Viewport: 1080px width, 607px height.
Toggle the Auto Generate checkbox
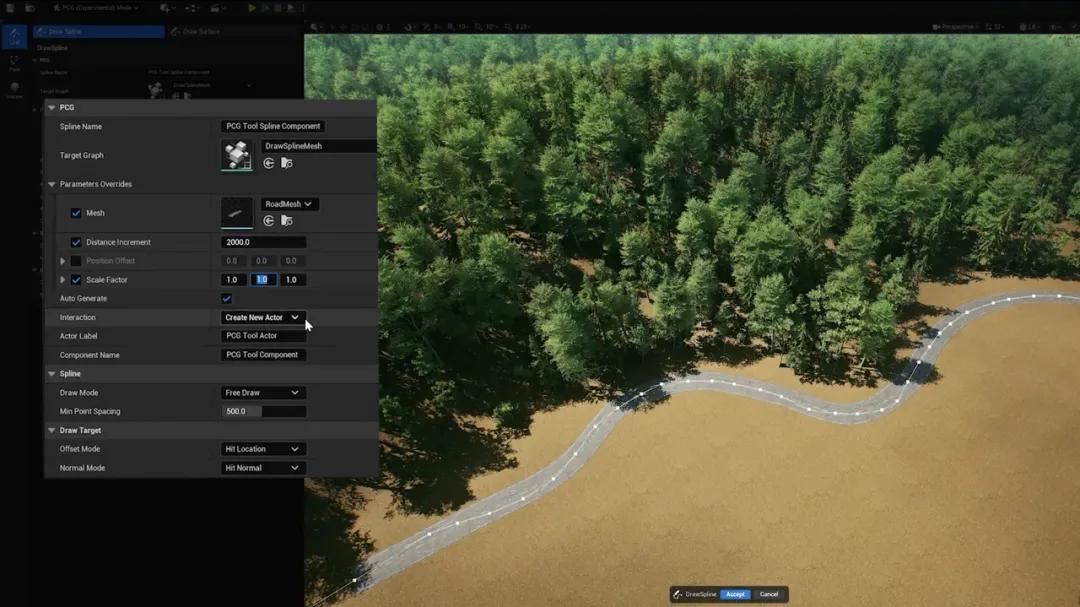click(x=227, y=299)
